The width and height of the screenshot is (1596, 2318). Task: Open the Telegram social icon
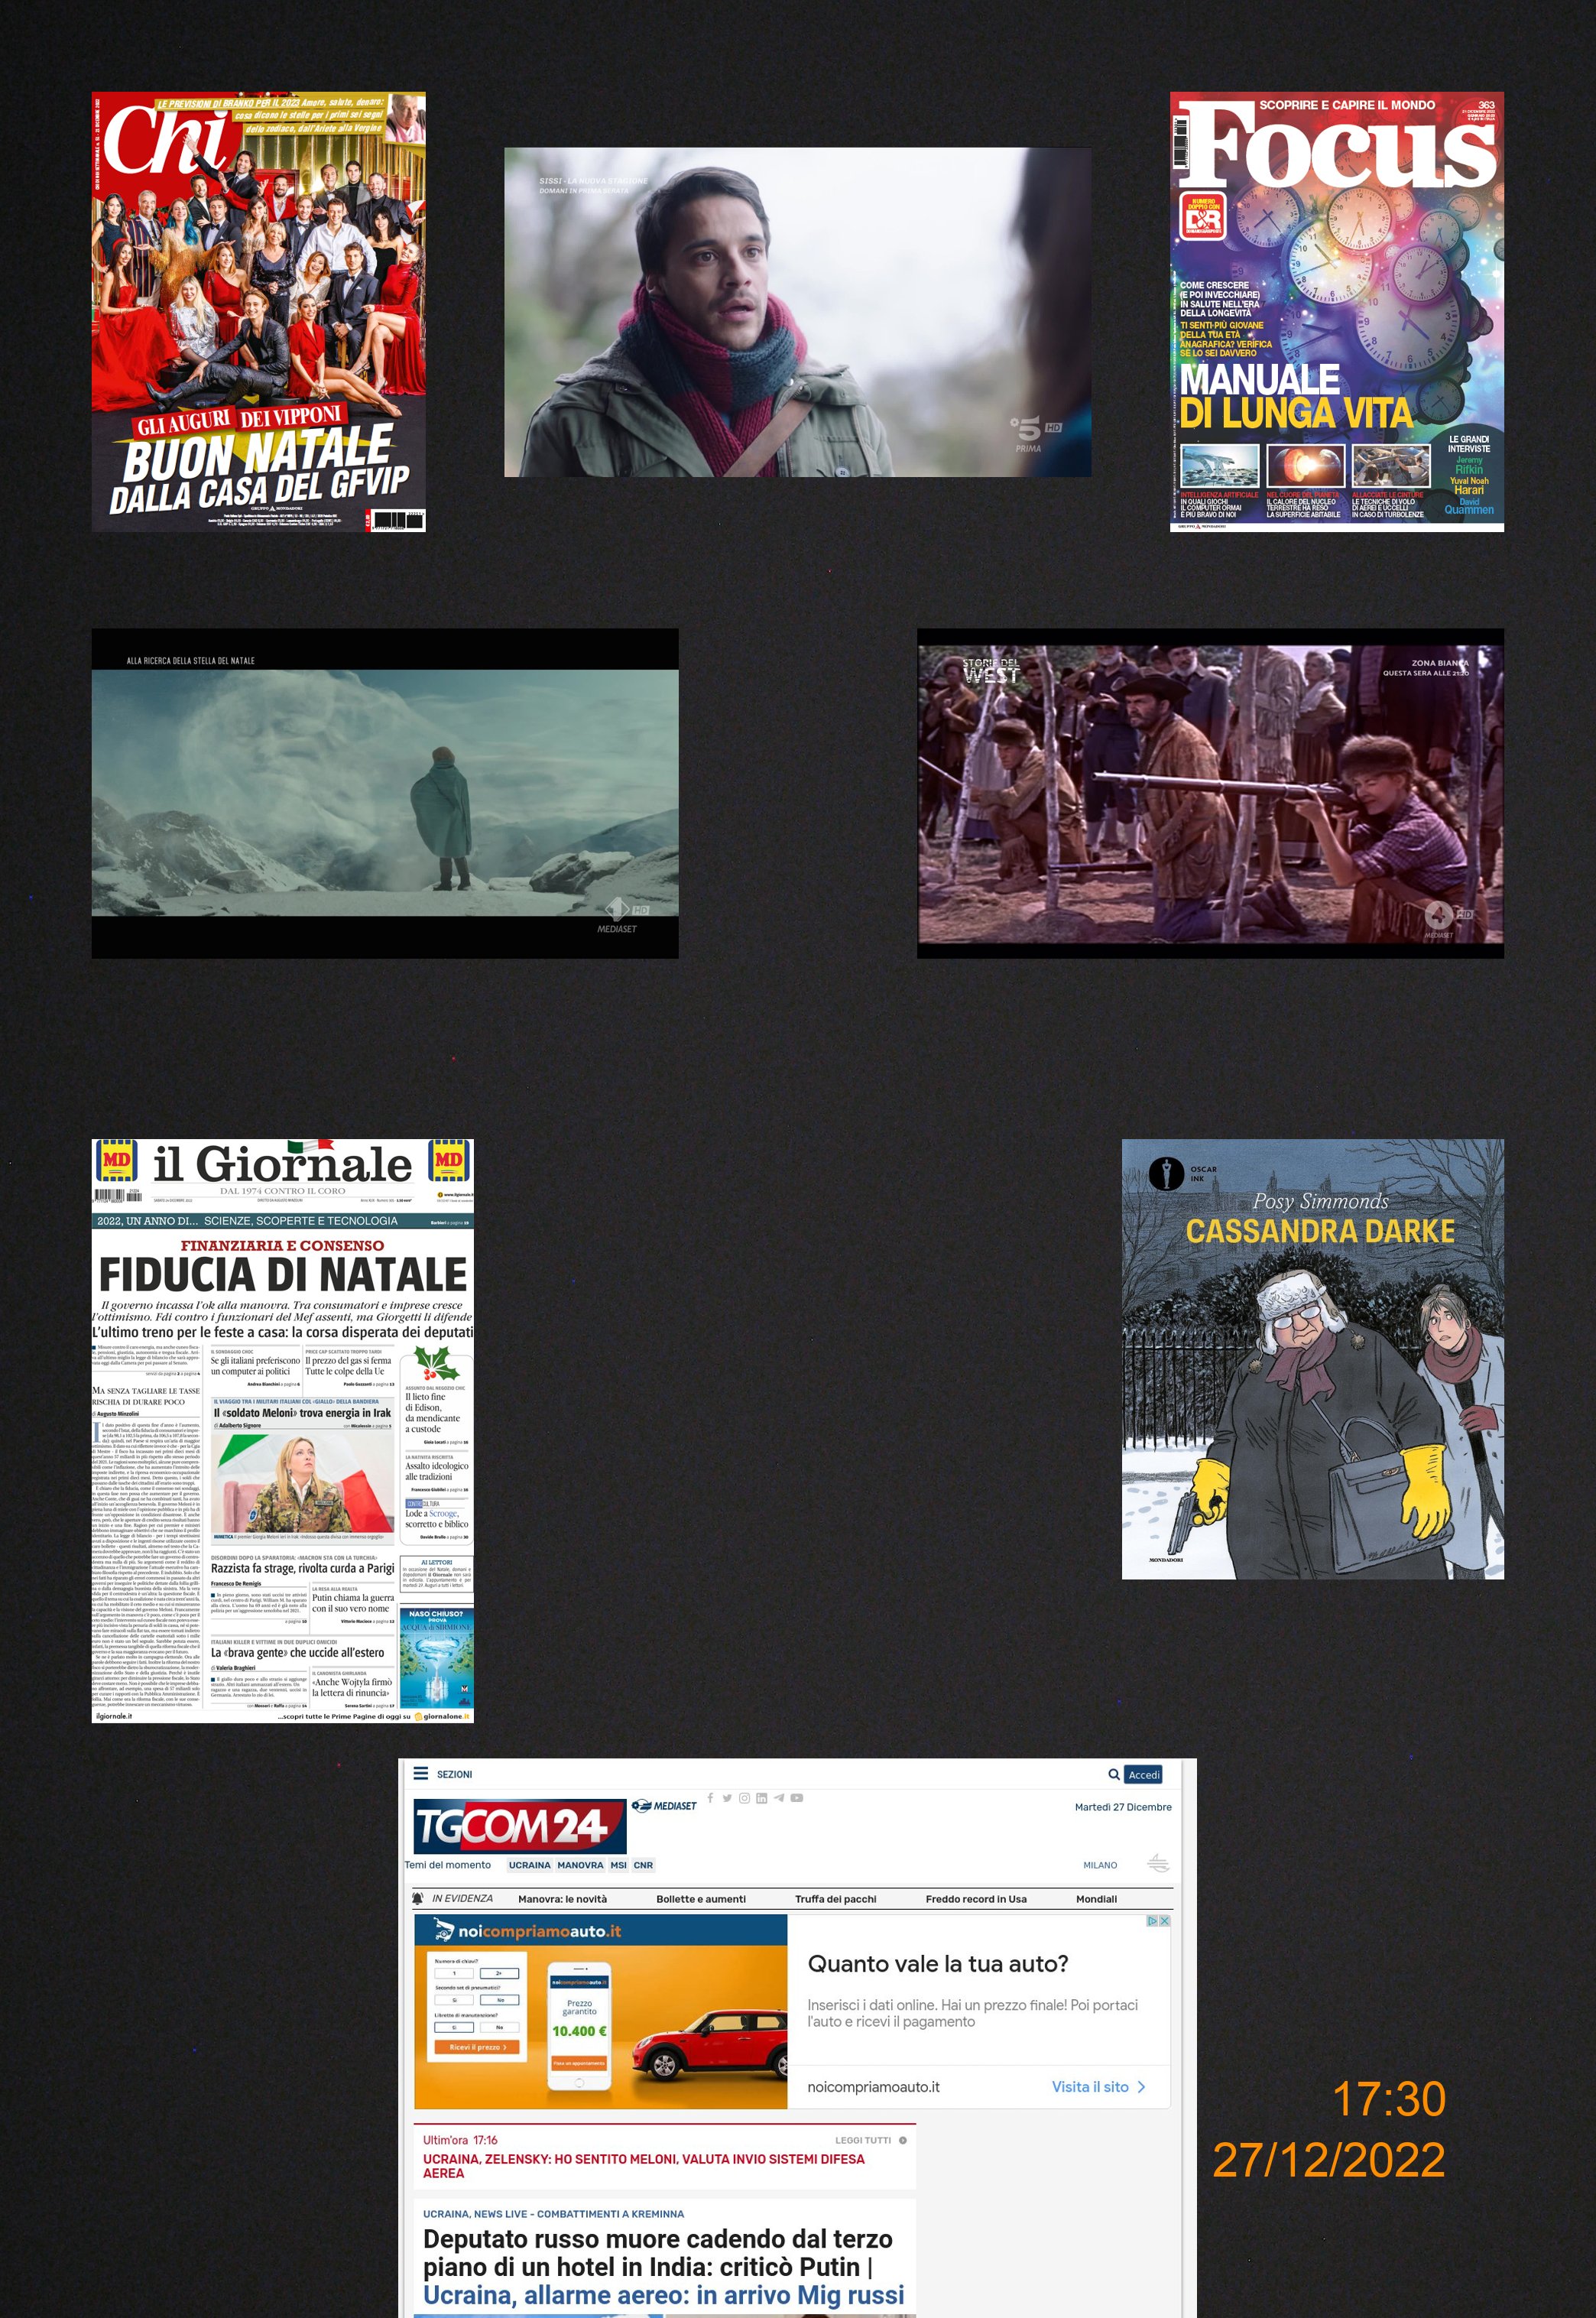pos(779,1798)
